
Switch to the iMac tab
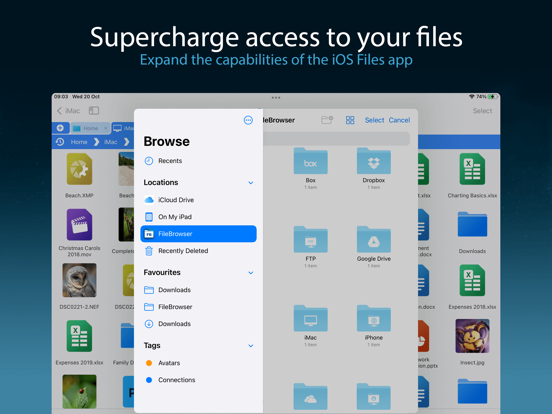click(x=123, y=128)
